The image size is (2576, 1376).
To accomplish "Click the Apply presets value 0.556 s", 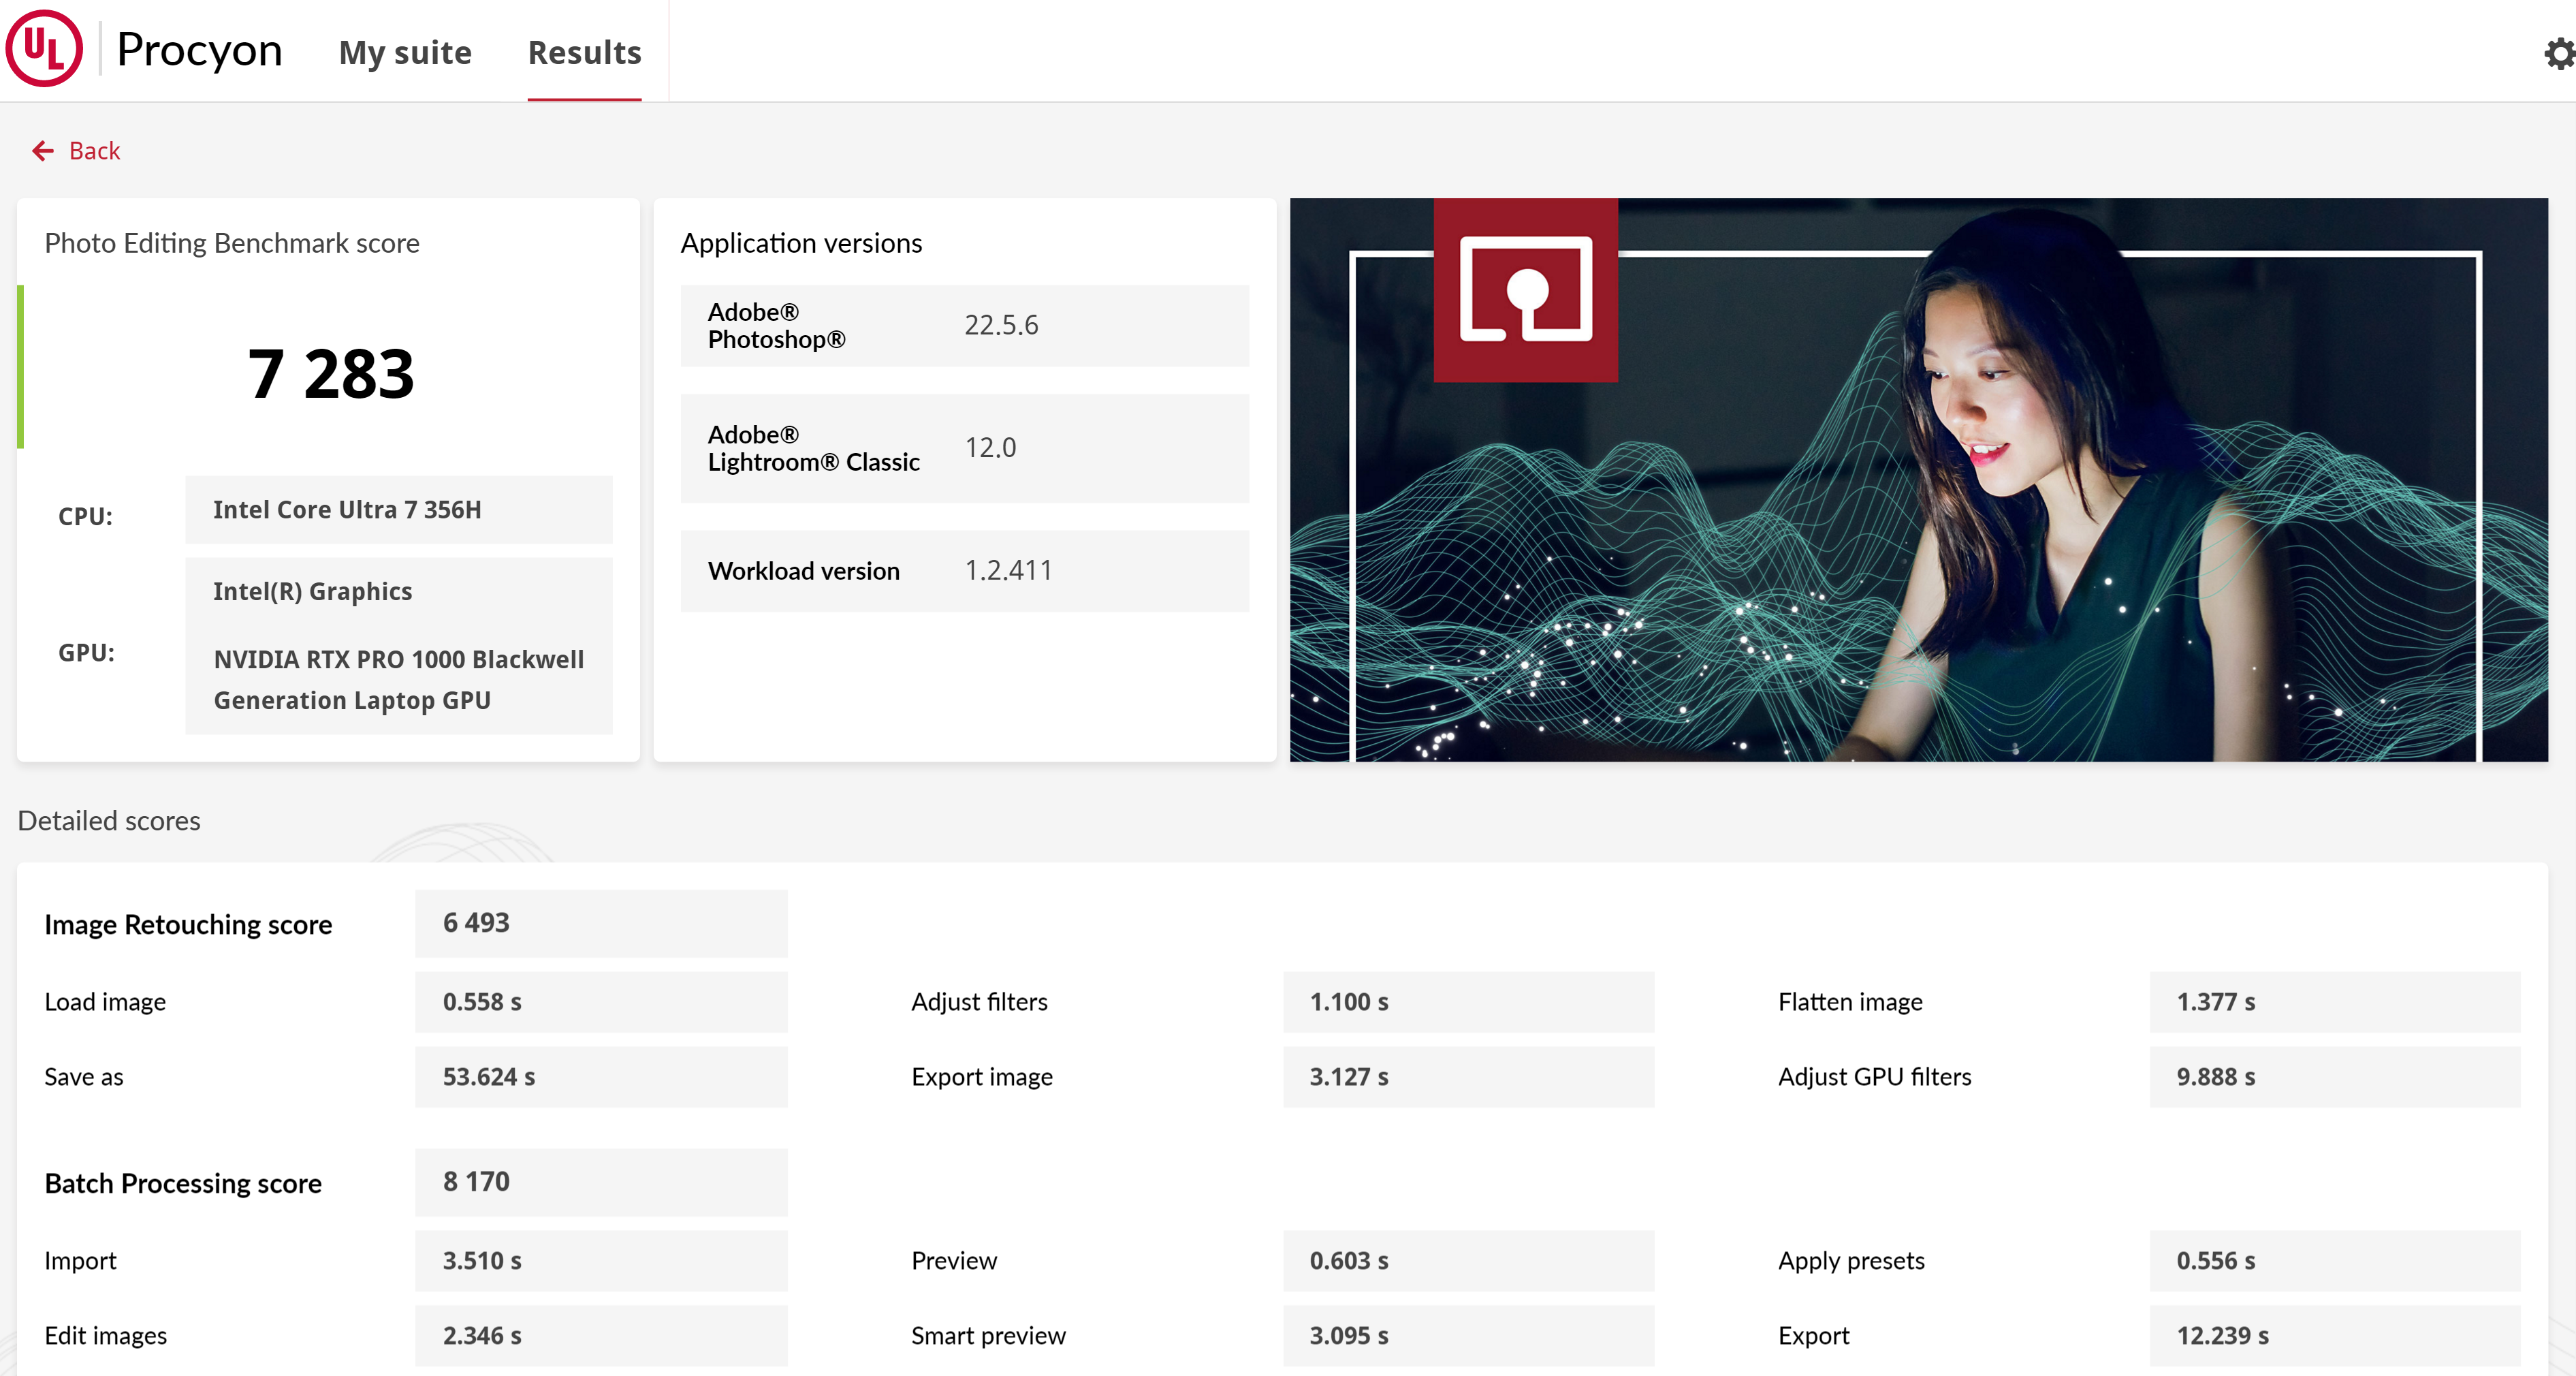I will [2335, 1261].
